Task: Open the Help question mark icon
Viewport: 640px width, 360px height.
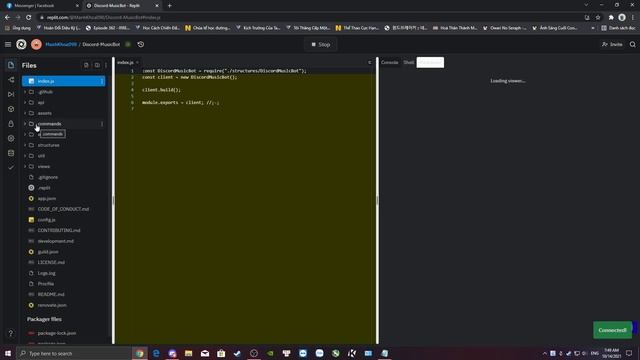Action: tap(11, 333)
